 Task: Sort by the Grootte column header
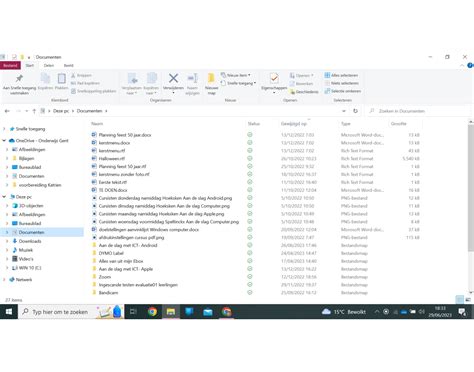pyautogui.click(x=399, y=124)
